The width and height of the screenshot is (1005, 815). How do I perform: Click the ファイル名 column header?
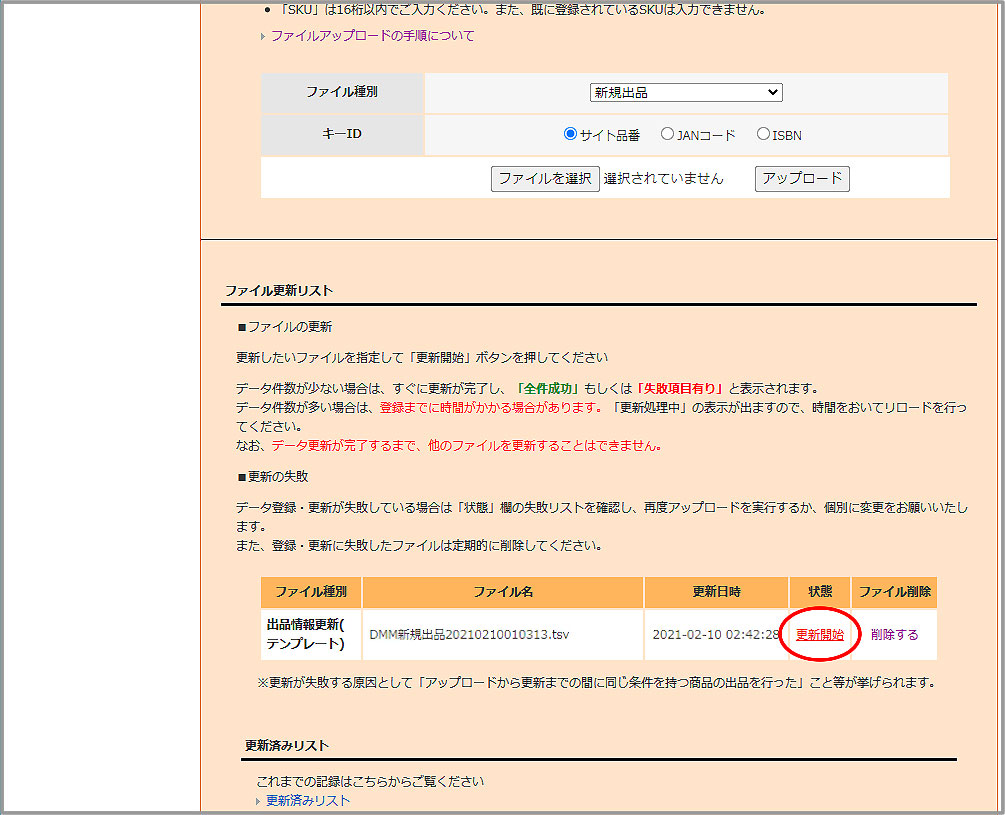tap(503, 592)
